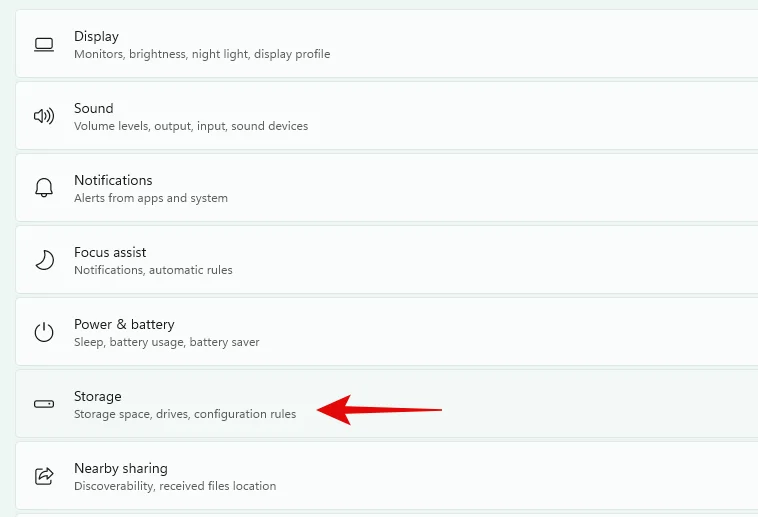The width and height of the screenshot is (758, 517).
Task: Click the Sound speaker icon
Action: [44, 116]
